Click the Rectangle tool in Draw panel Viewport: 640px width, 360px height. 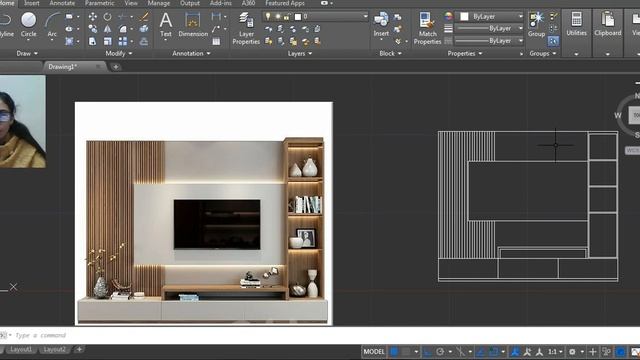coord(69,17)
